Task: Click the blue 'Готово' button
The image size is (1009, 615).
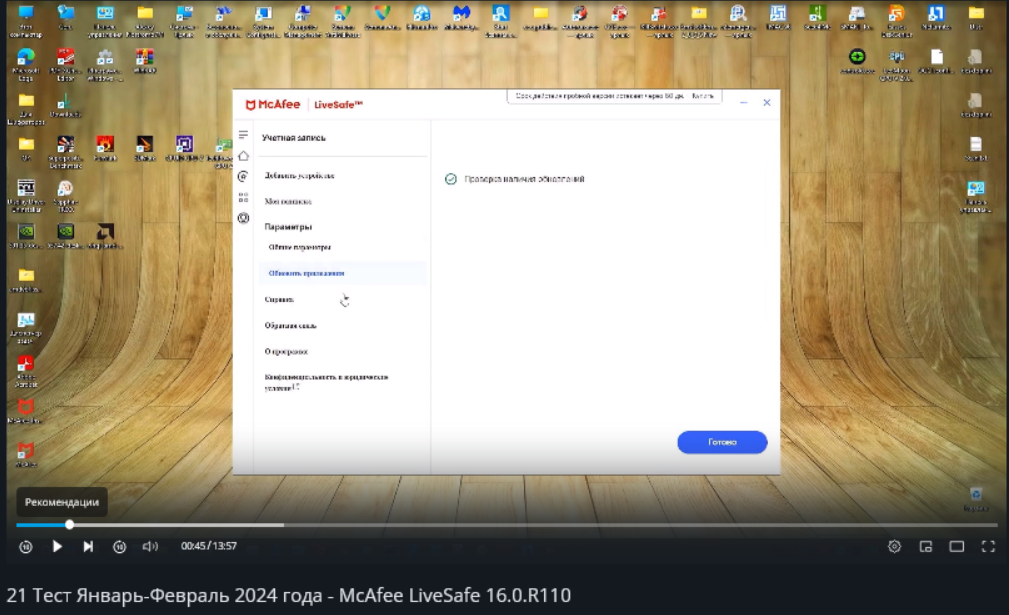Action: (722, 442)
